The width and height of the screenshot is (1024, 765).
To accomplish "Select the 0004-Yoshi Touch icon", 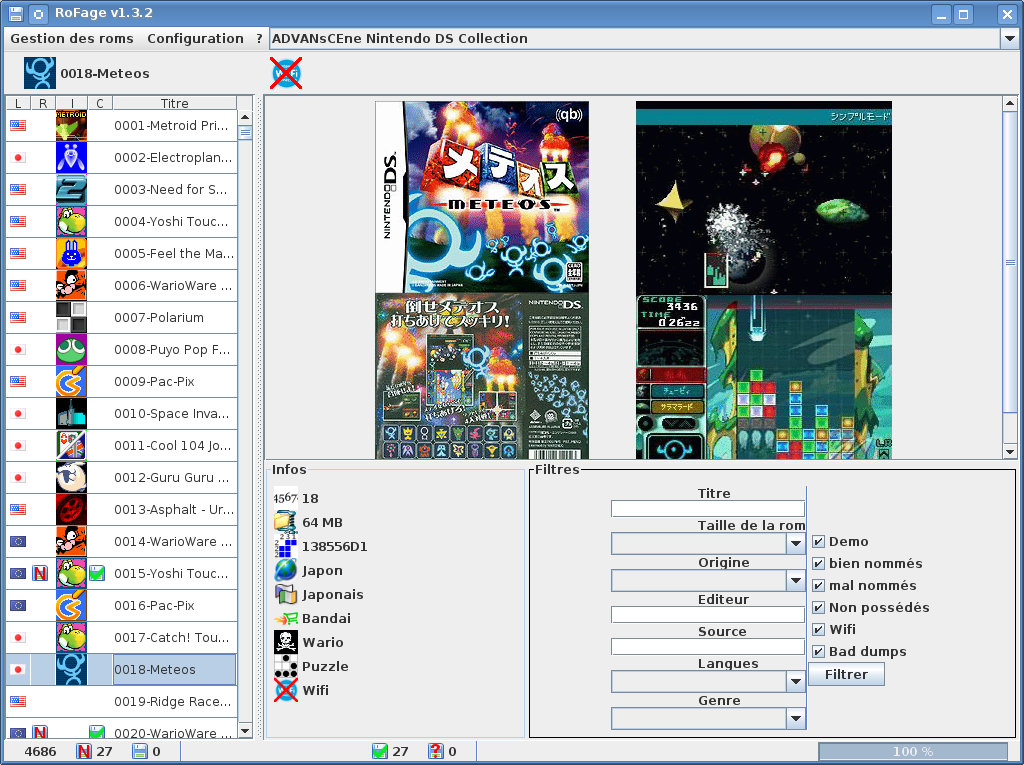I will pos(71,221).
